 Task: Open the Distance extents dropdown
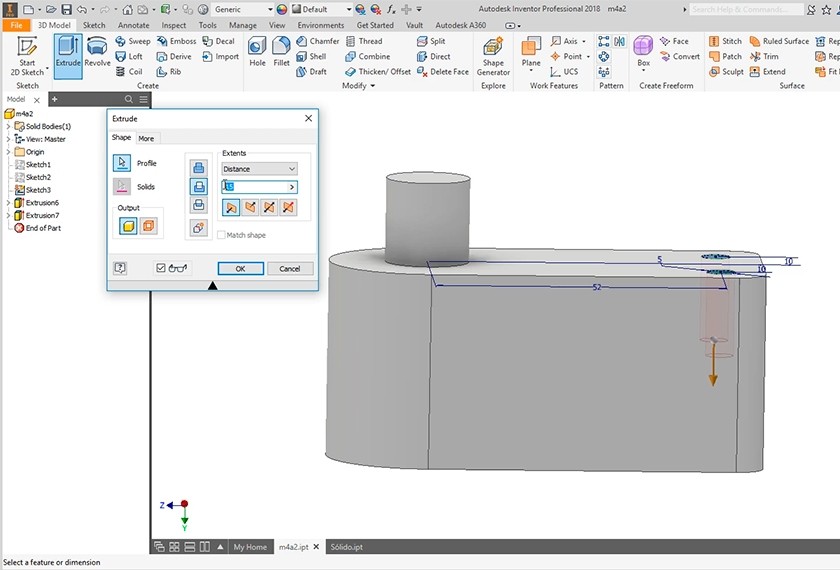pos(259,169)
